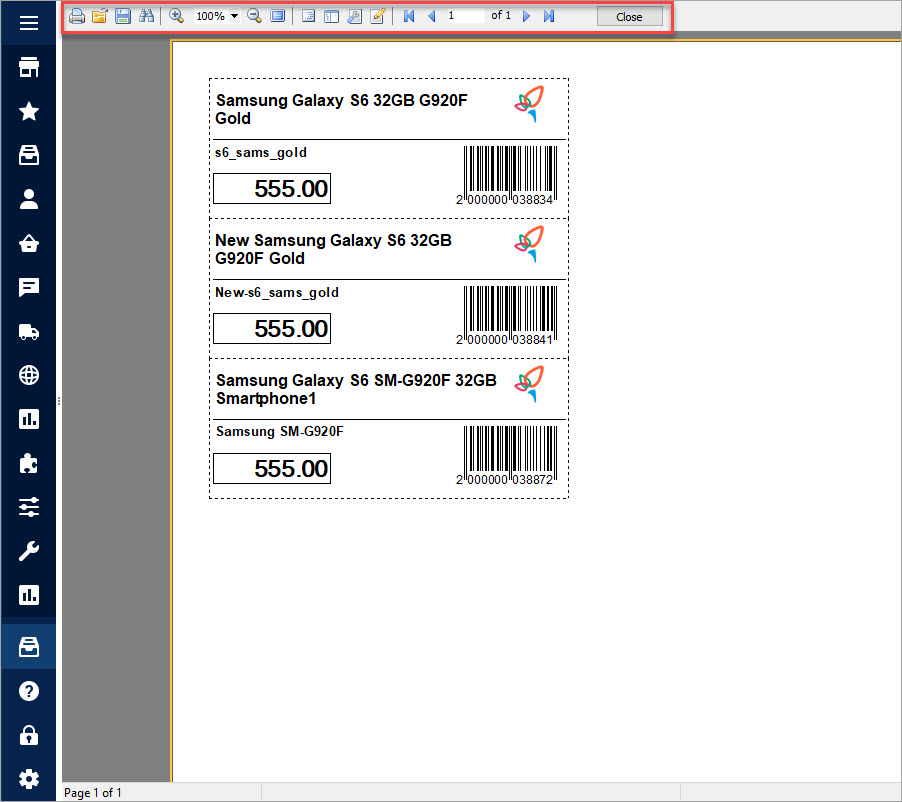Image resolution: width=902 pixels, height=802 pixels.
Task: Go to the next page
Action: pos(526,16)
